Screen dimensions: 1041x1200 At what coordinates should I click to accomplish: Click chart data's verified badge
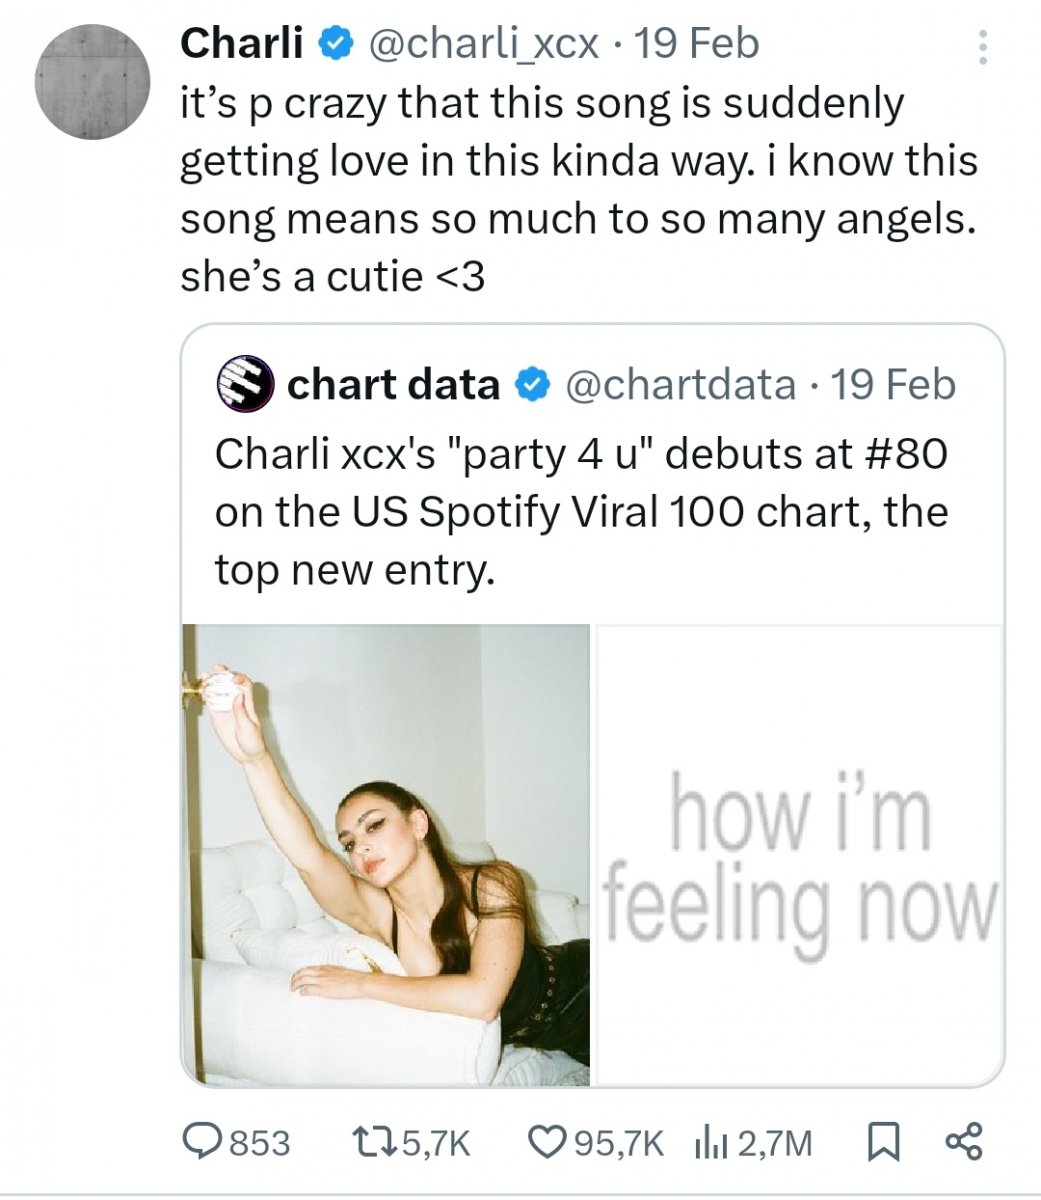[531, 385]
